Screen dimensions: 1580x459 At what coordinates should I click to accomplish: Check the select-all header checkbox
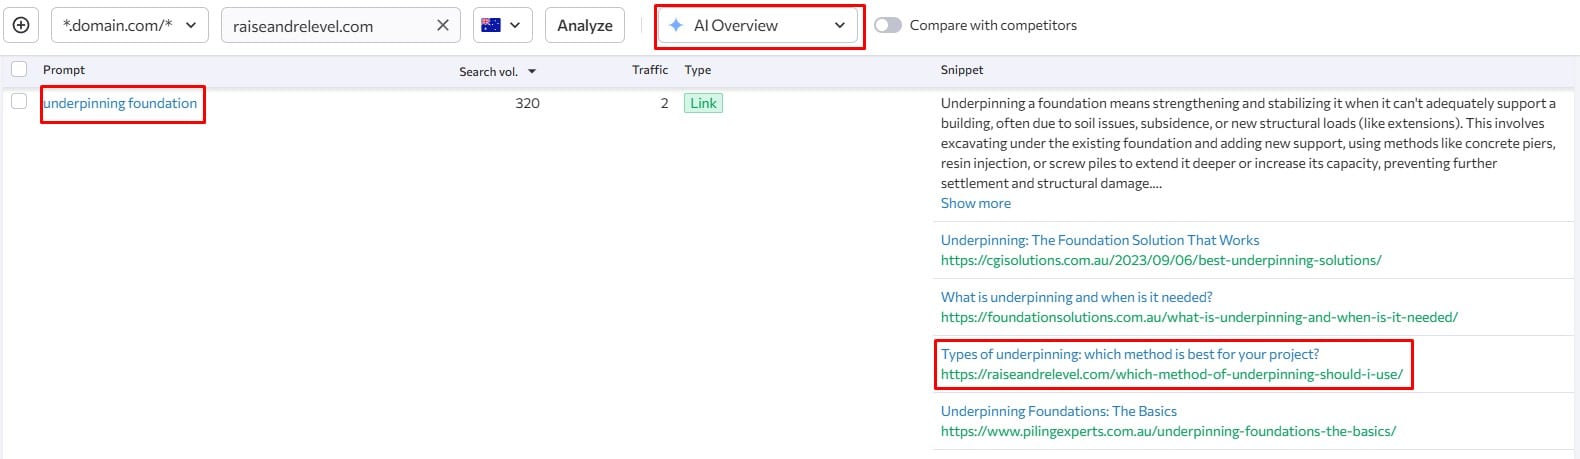coord(19,69)
